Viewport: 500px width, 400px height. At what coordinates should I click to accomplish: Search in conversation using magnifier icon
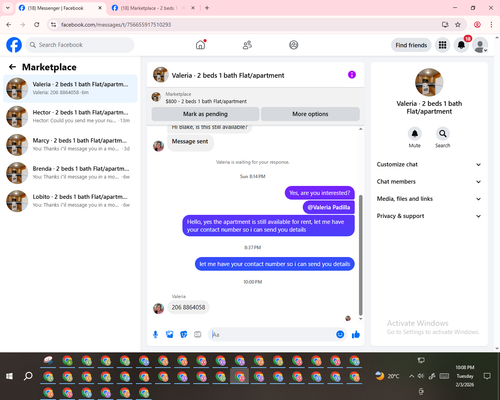[x=443, y=134]
